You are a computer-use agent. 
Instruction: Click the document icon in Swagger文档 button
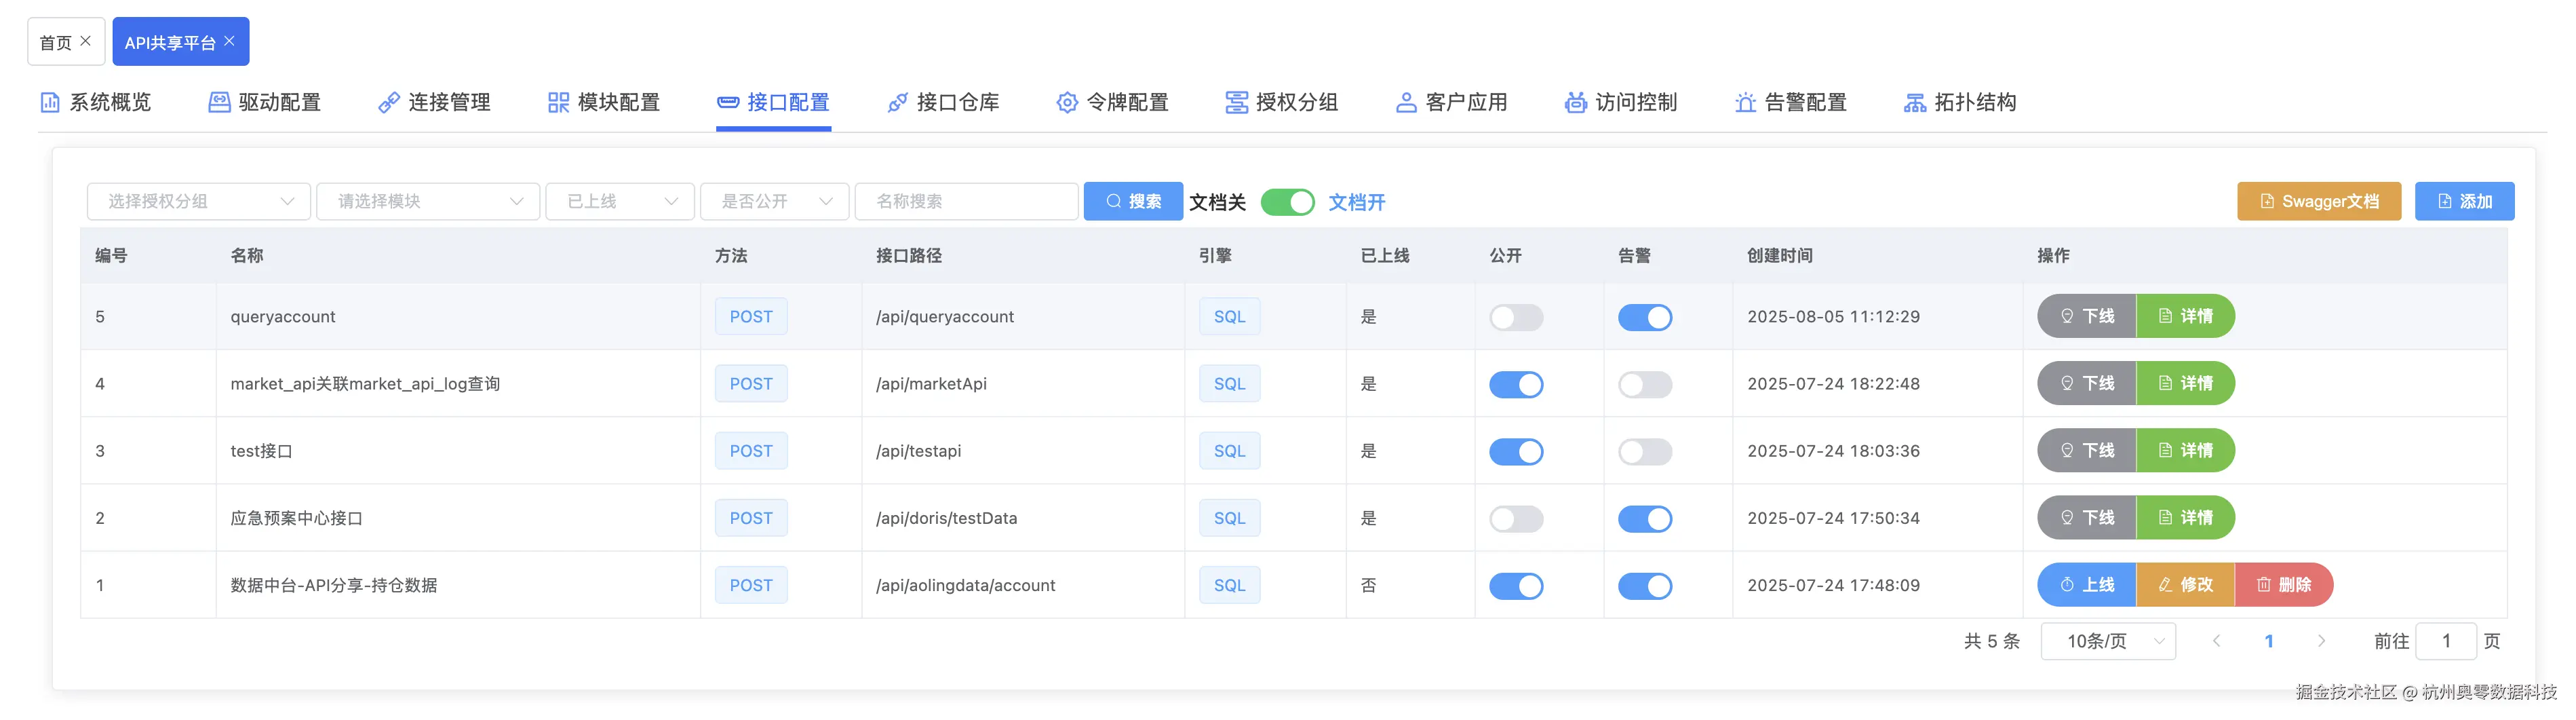[2267, 201]
